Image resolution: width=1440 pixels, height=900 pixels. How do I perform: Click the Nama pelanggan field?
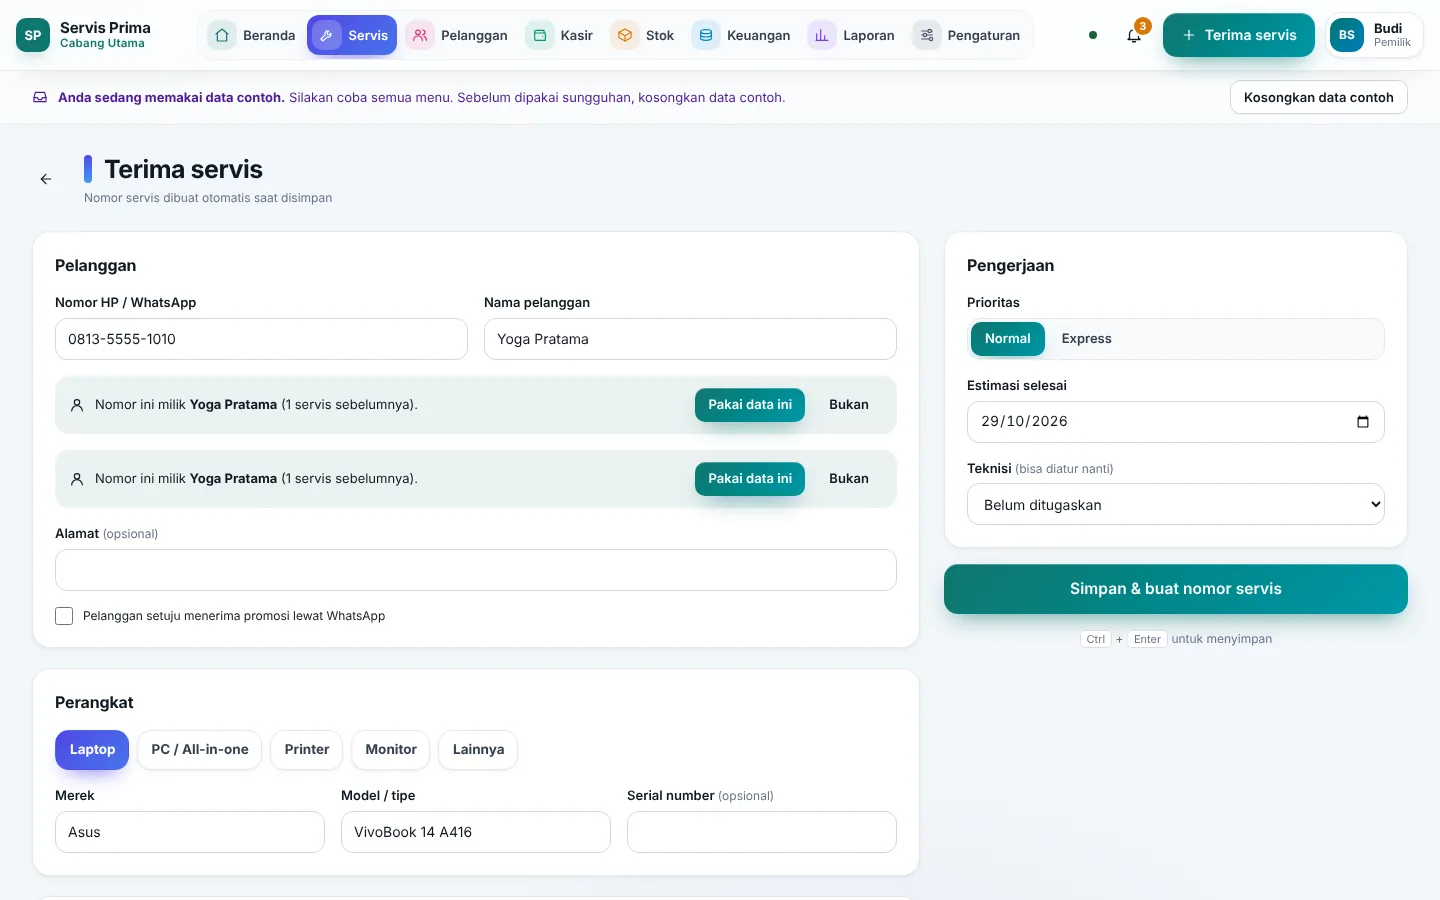[x=690, y=339]
